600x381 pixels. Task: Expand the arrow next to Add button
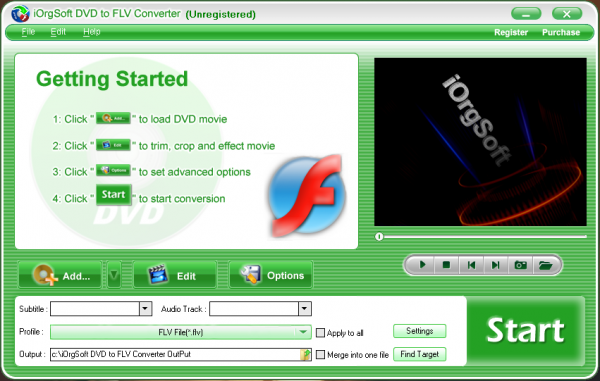tap(114, 275)
